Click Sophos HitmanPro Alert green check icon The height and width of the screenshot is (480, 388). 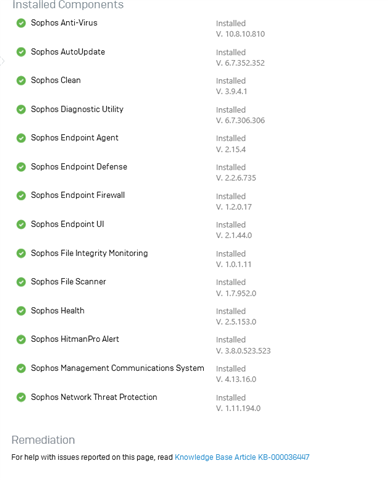(21, 339)
